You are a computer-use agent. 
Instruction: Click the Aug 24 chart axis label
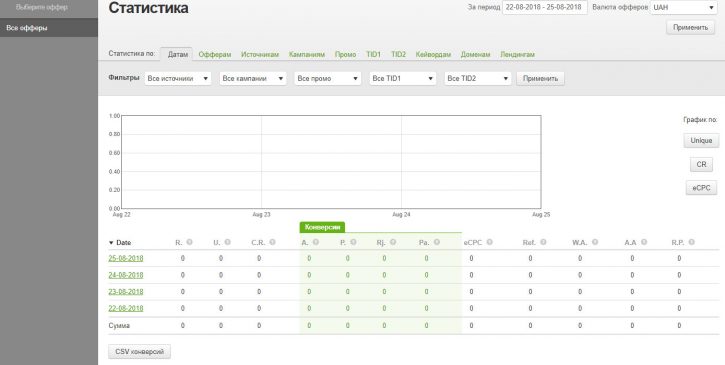tap(401, 215)
